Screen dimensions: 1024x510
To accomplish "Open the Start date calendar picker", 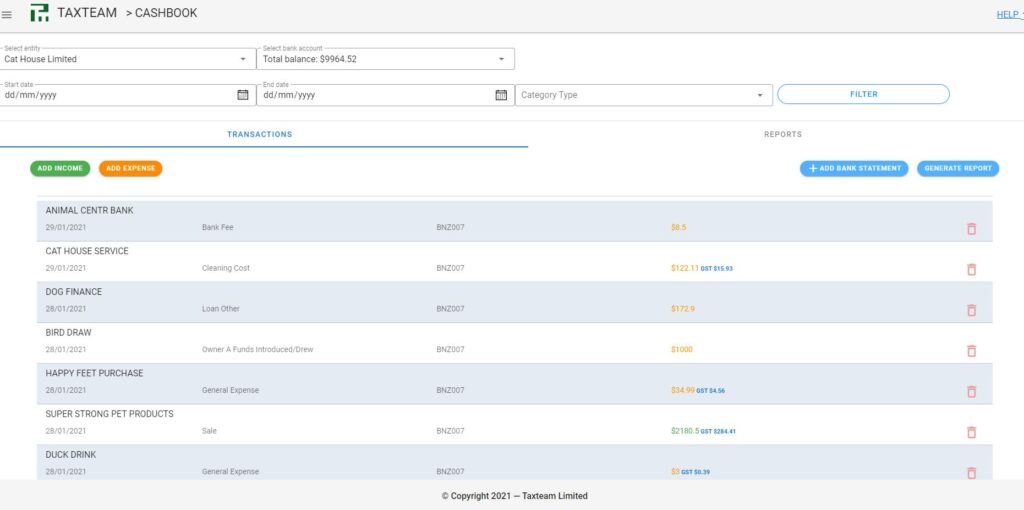I will 243,95.
